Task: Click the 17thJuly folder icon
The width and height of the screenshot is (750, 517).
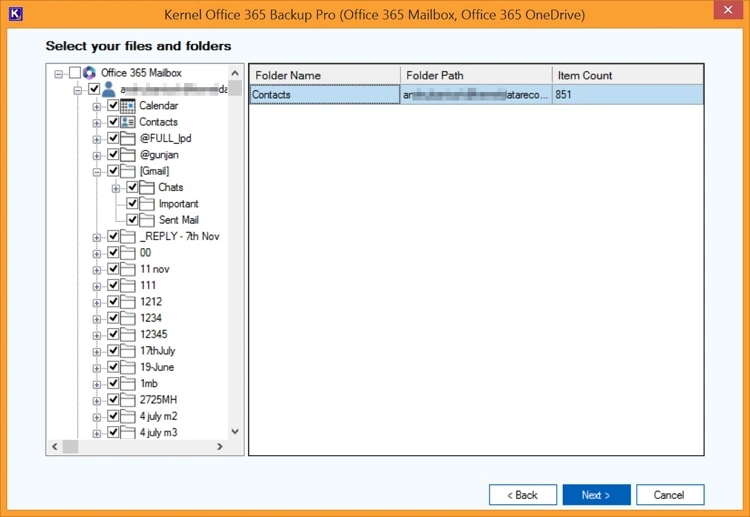Action: [128, 351]
